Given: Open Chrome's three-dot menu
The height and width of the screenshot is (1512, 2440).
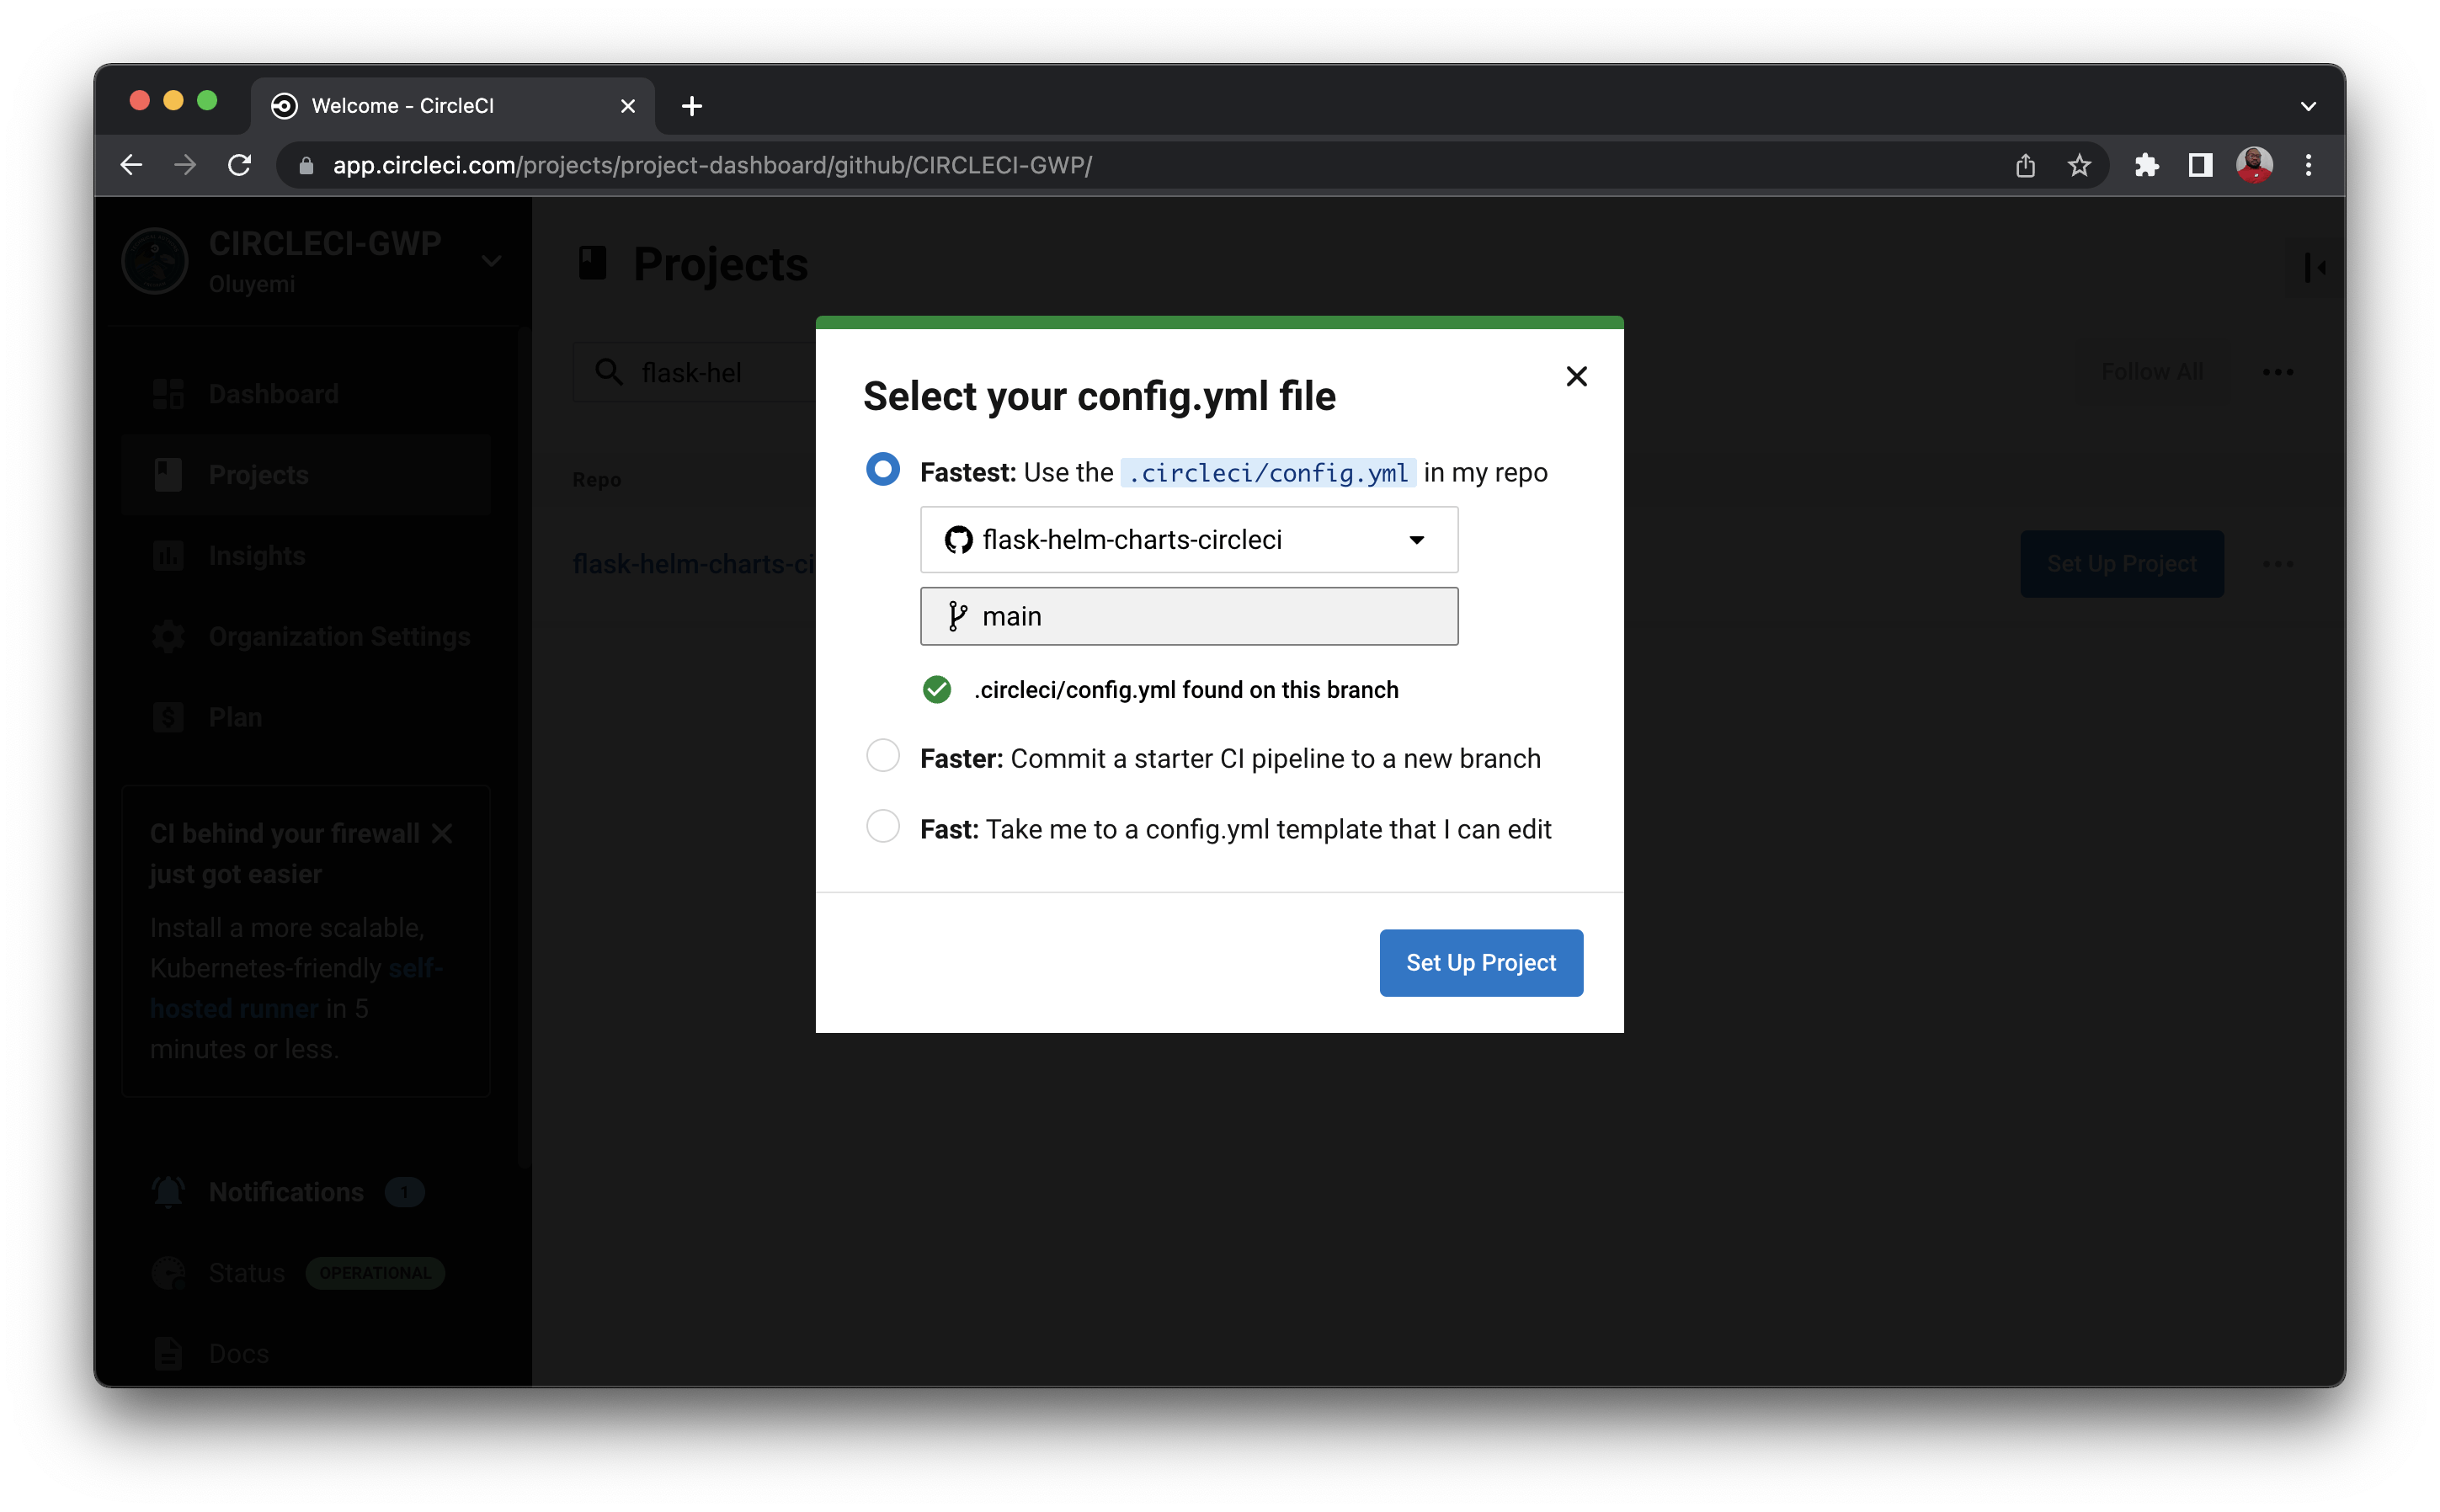Looking at the screenshot, I should [2308, 164].
